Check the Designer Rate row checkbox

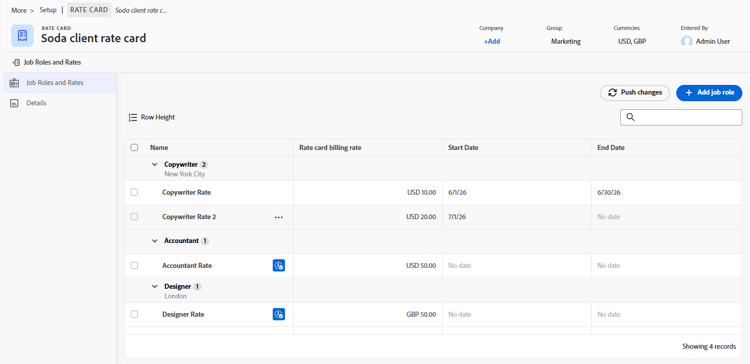[134, 314]
